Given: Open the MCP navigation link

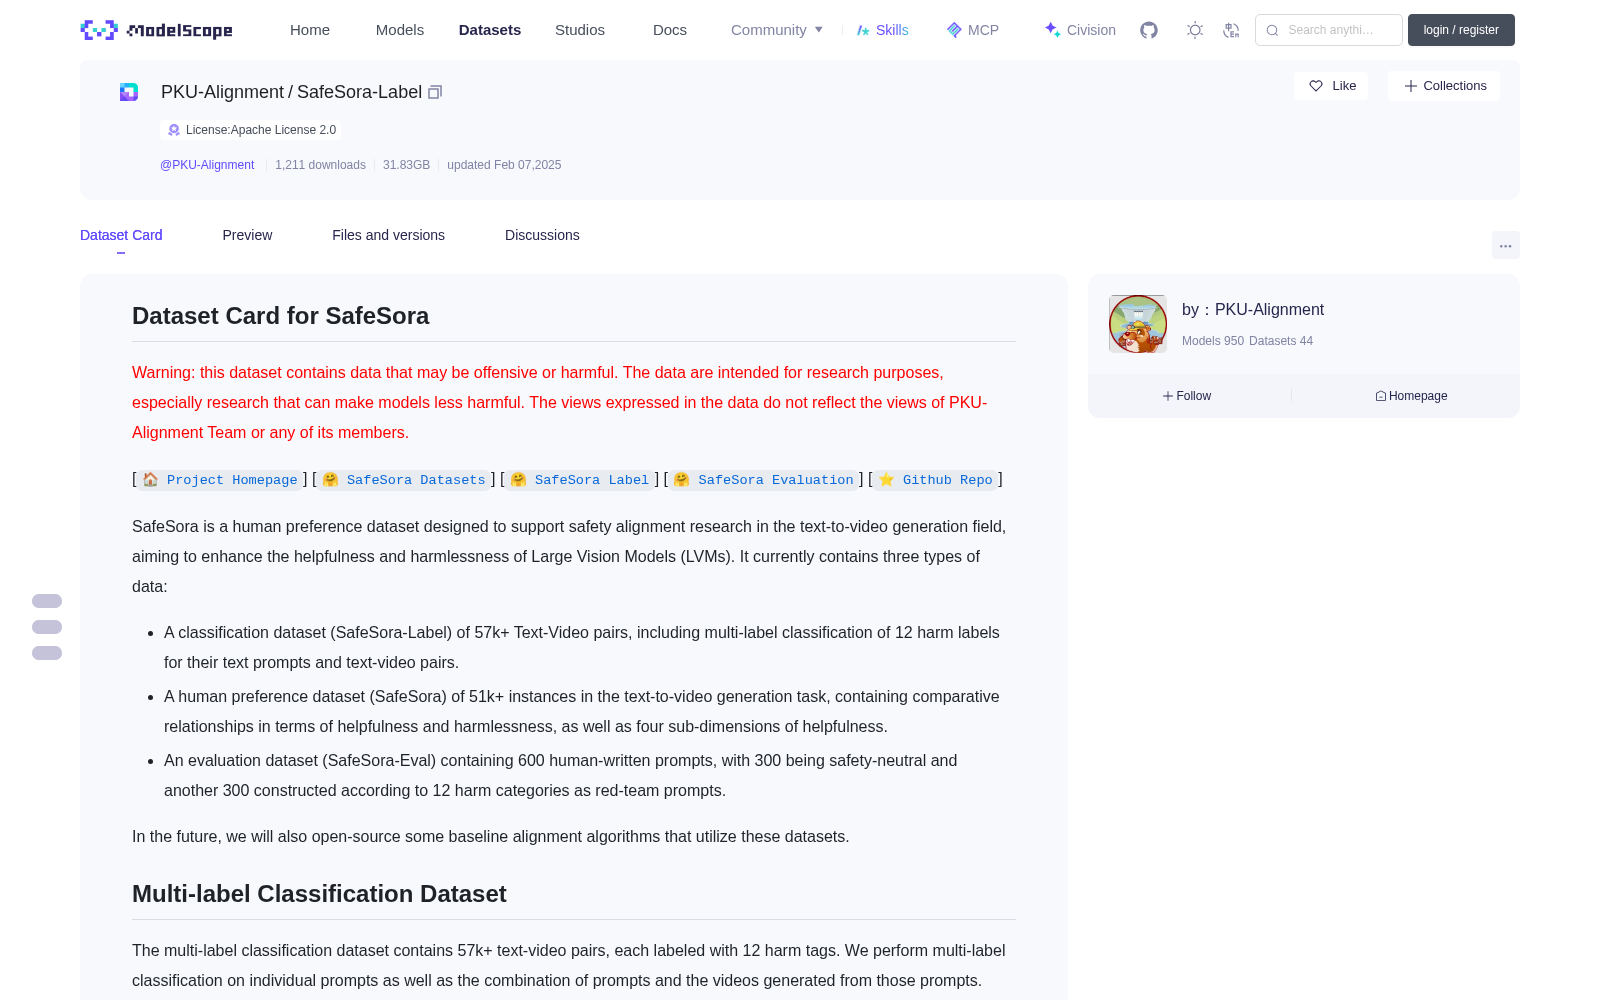Looking at the screenshot, I should (973, 30).
